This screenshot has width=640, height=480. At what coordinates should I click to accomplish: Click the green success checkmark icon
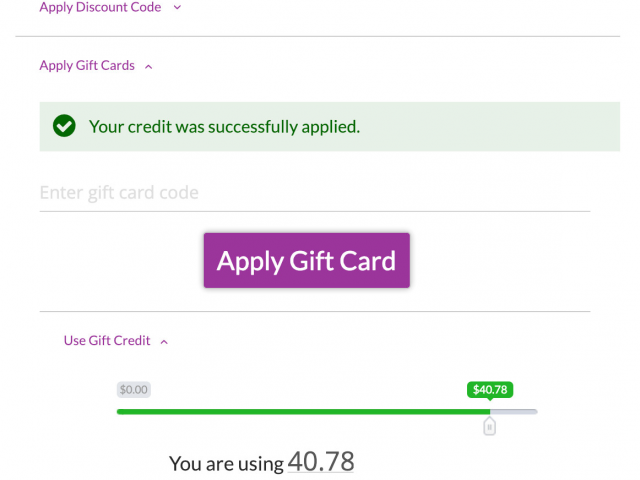click(64, 126)
